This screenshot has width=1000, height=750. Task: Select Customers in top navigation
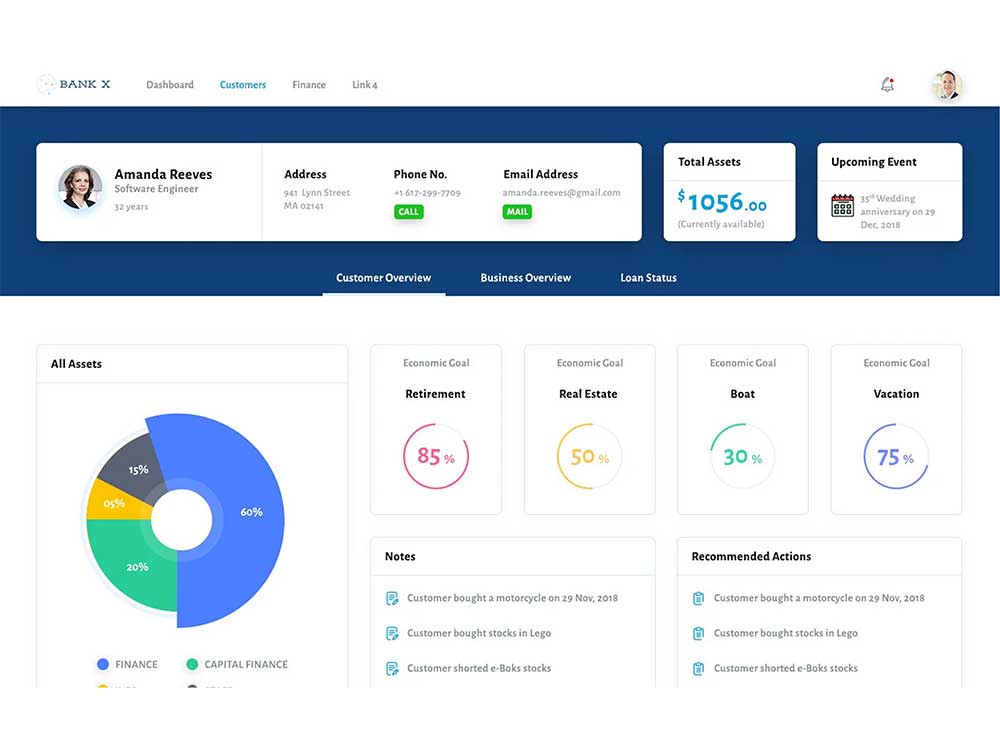point(243,85)
